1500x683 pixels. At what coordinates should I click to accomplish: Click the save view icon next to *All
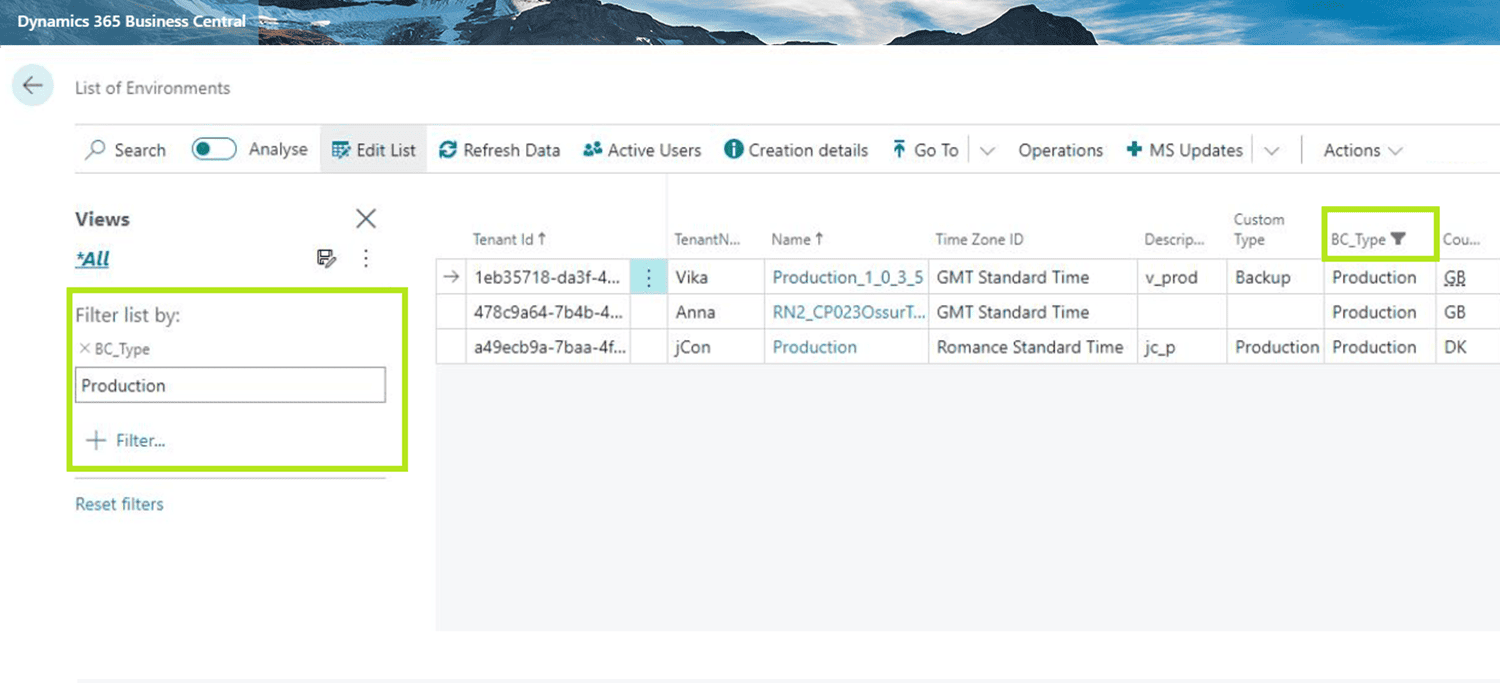coord(326,259)
